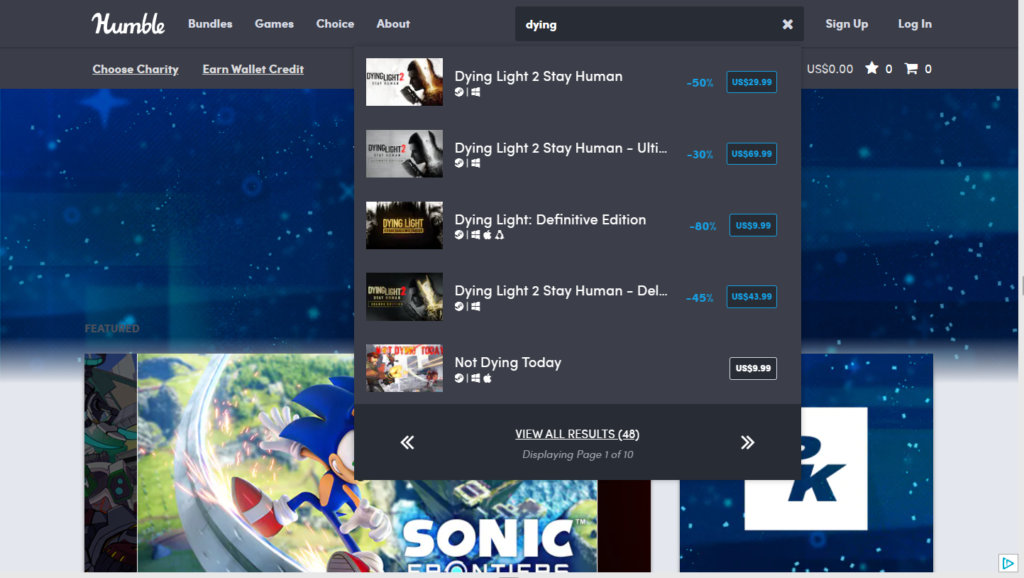
Task: Click the US$69.99 price button
Action: pyautogui.click(x=752, y=154)
